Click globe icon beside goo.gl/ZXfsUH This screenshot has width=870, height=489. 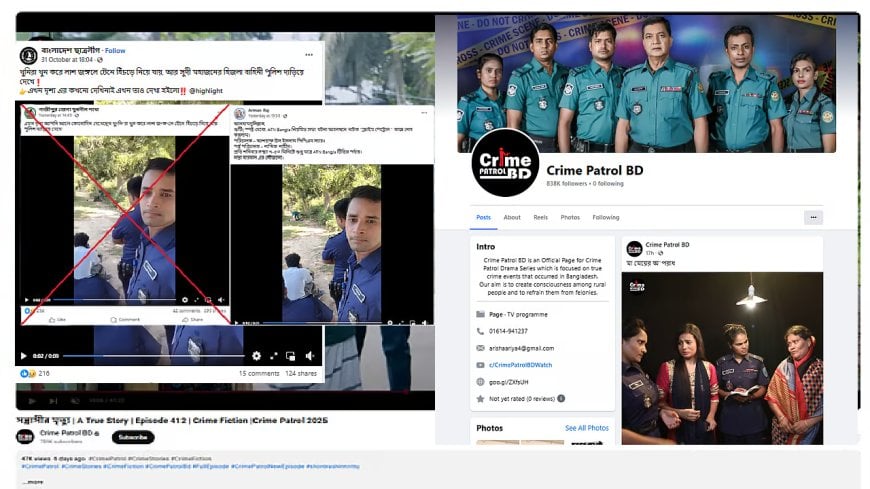pyautogui.click(x=480, y=382)
